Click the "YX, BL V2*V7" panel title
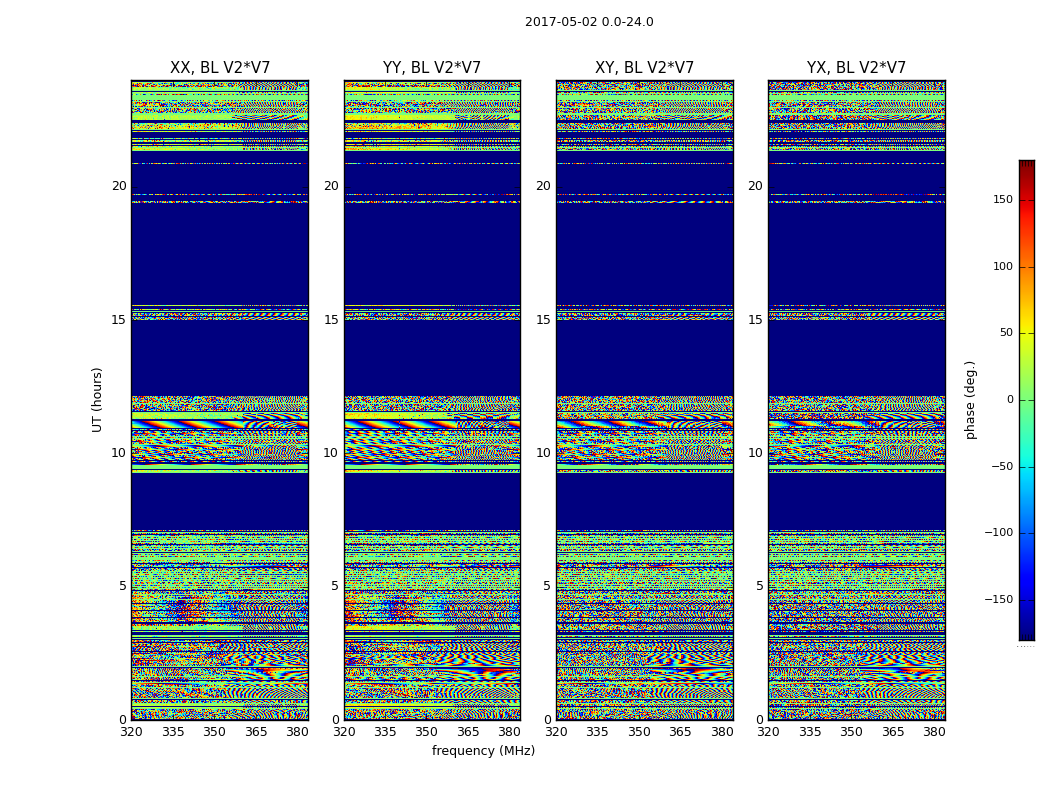1050x800 pixels. click(x=856, y=68)
